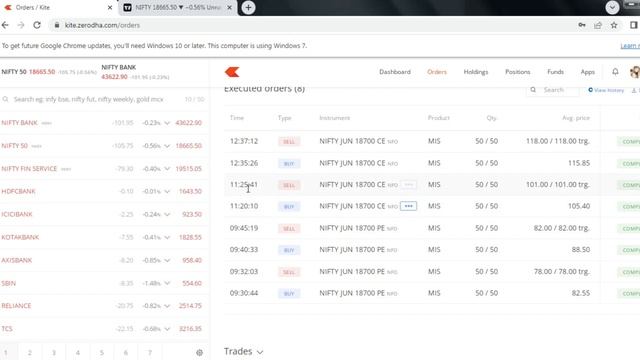640x360 pixels.
Task: Switch to watchlist page 3
Action: (54, 352)
